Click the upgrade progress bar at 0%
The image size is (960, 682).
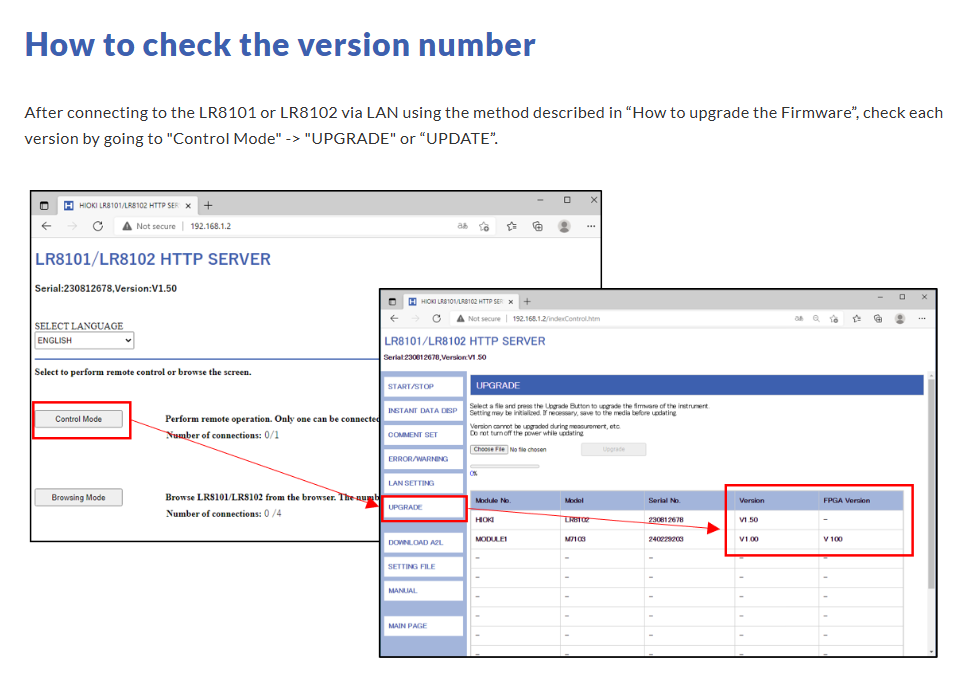tap(504, 467)
